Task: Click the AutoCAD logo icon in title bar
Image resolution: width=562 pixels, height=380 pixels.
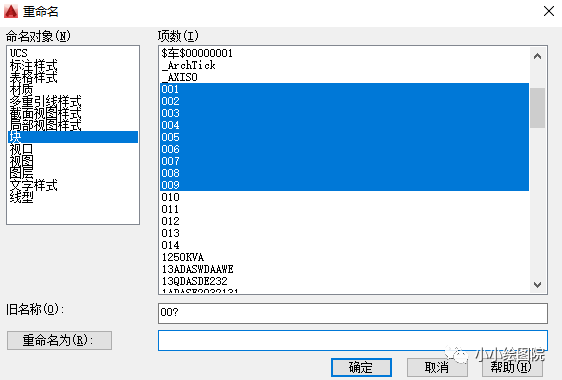Action: click(11, 11)
